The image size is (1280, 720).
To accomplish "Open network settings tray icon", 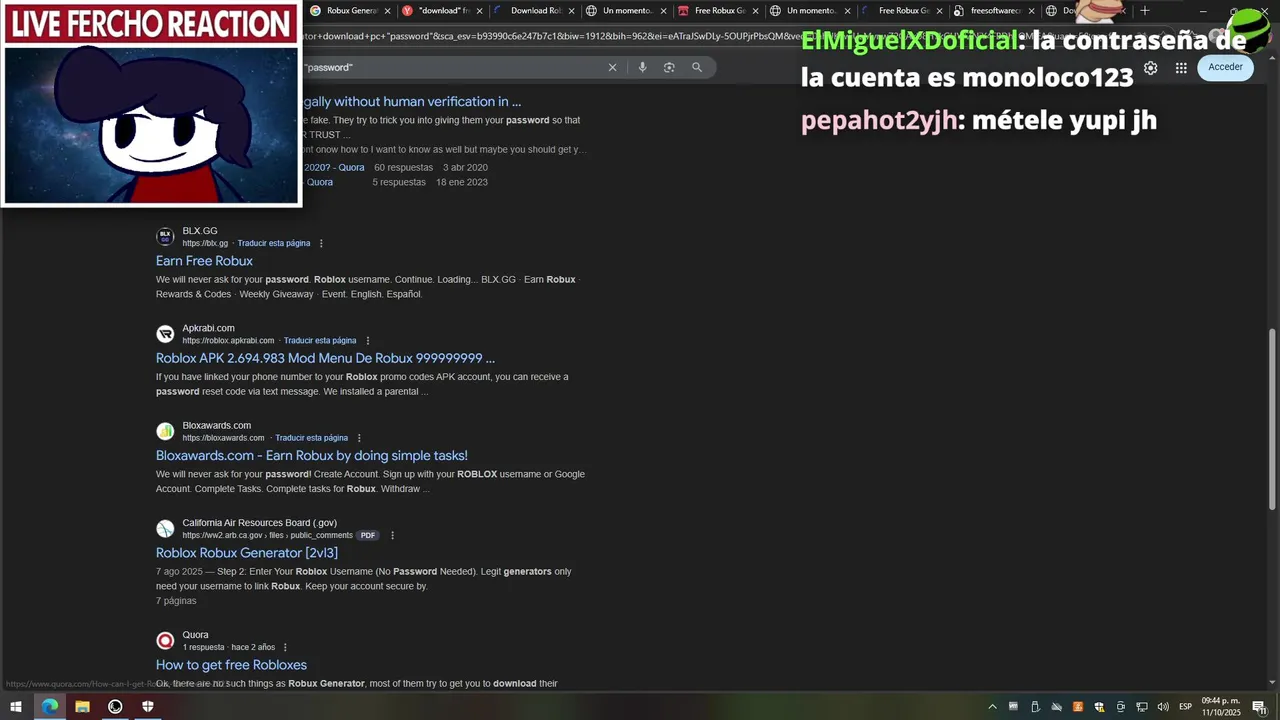I will pyautogui.click(x=1141, y=707).
